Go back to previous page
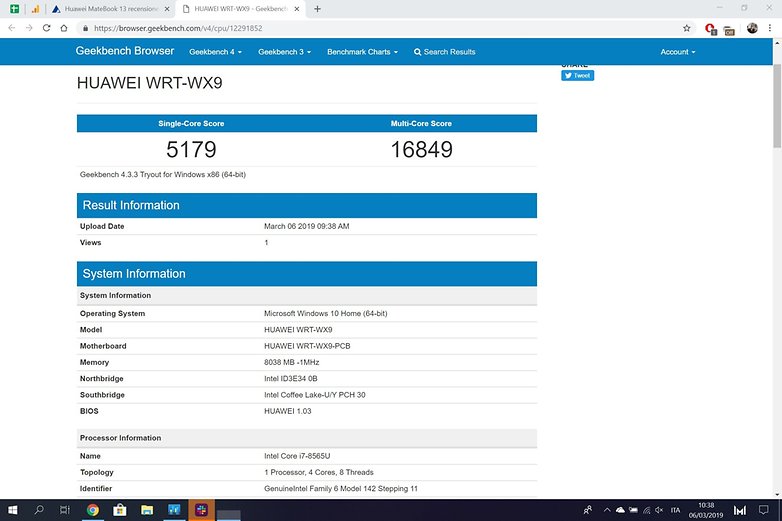Screen dimensions: 782x521 11,28
